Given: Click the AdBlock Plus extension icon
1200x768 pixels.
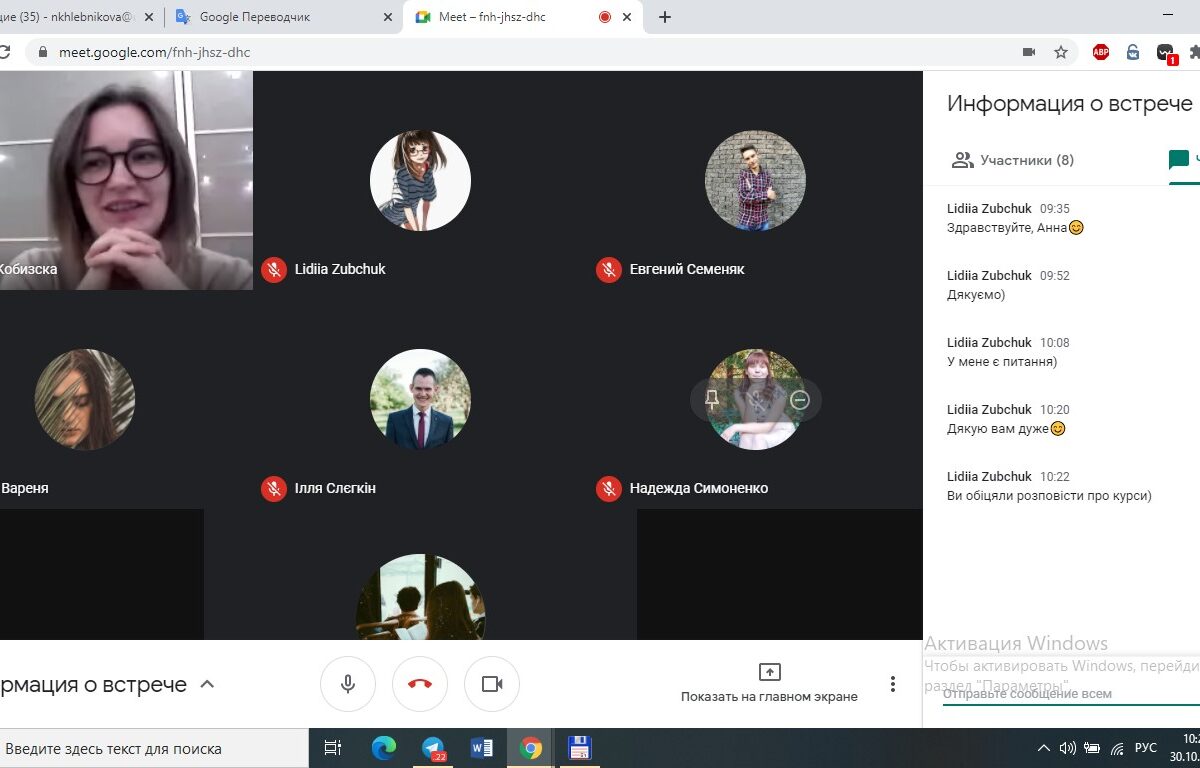Looking at the screenshot, I should (1101, 52).
